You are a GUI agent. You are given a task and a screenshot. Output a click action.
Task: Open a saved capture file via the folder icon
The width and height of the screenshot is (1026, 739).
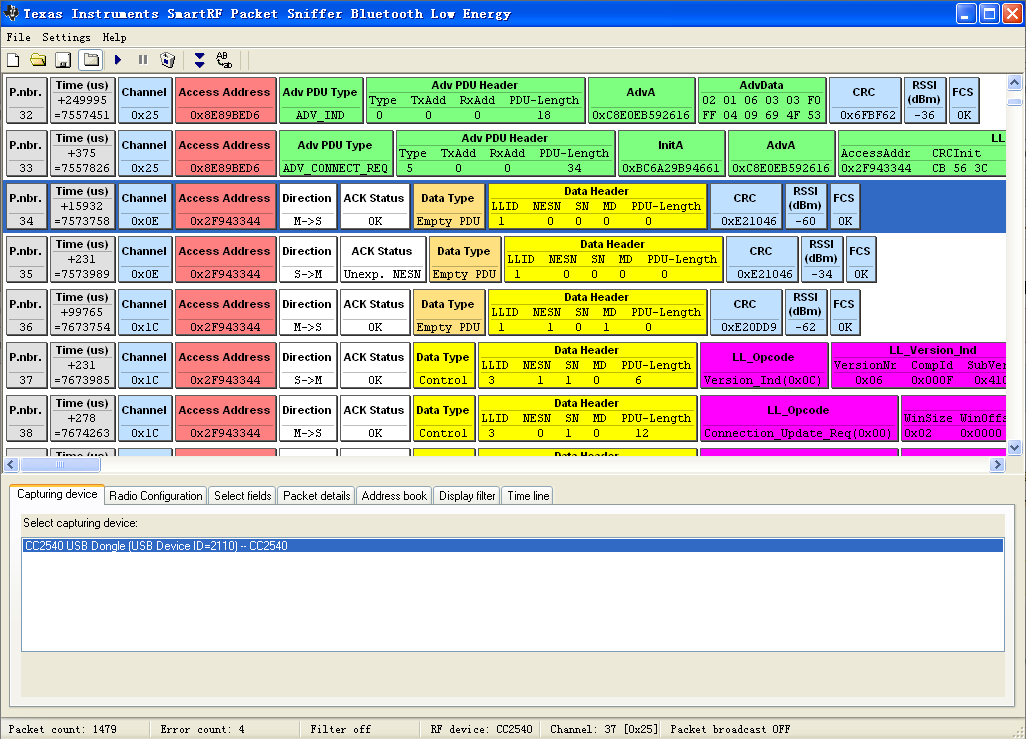tap(38, 60)
